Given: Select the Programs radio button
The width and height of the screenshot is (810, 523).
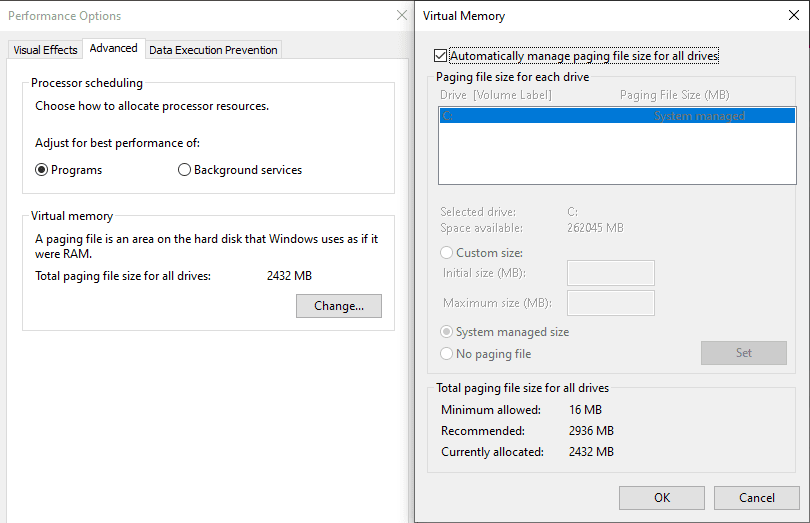Looking at the screenshot, I should [42, 170].
